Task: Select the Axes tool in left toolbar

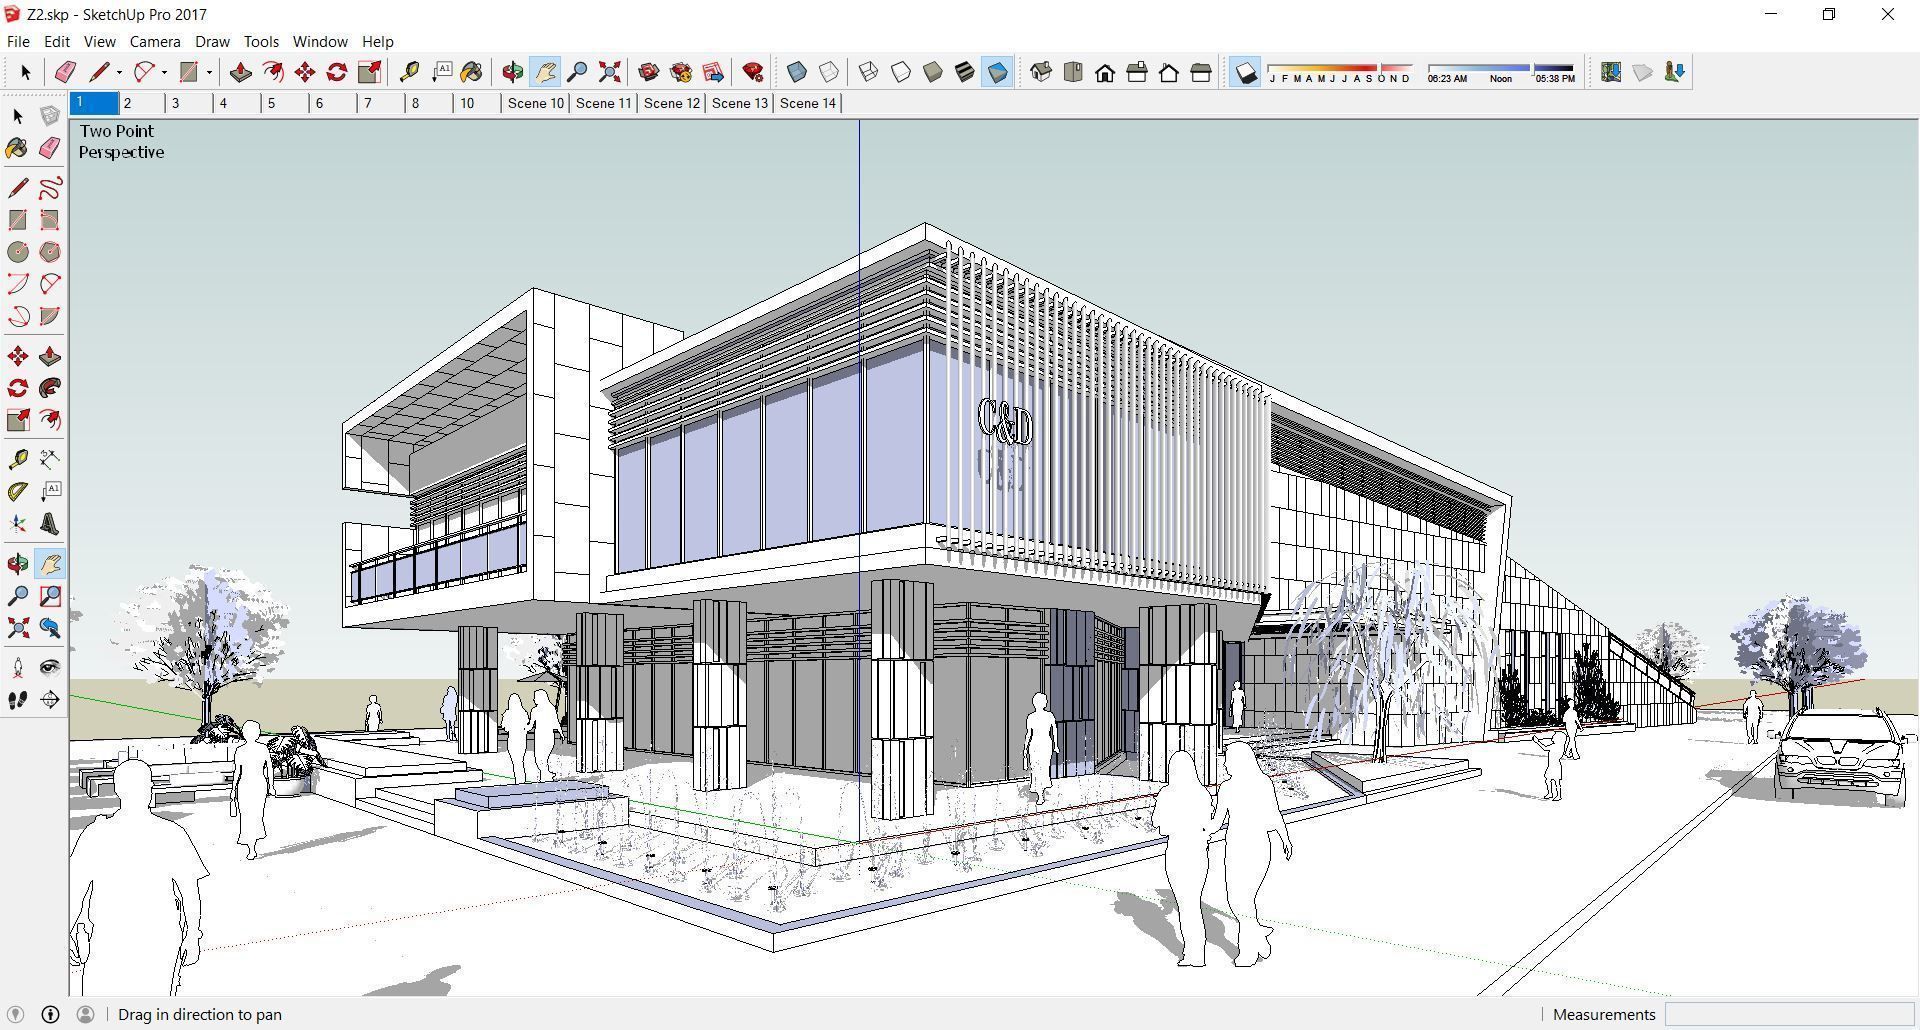Action: (x=18, y=524)
